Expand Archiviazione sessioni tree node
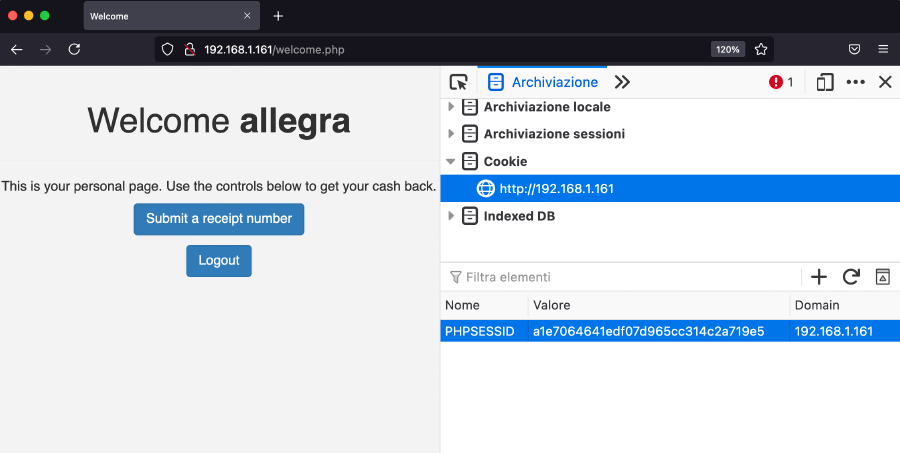 click(x=451, y=134)
